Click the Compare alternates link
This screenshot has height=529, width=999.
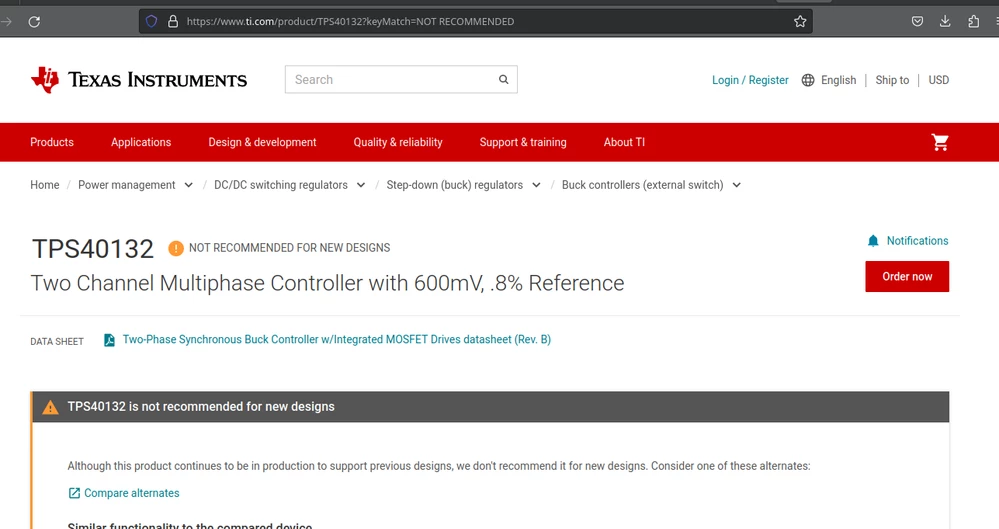click(132, 493)
